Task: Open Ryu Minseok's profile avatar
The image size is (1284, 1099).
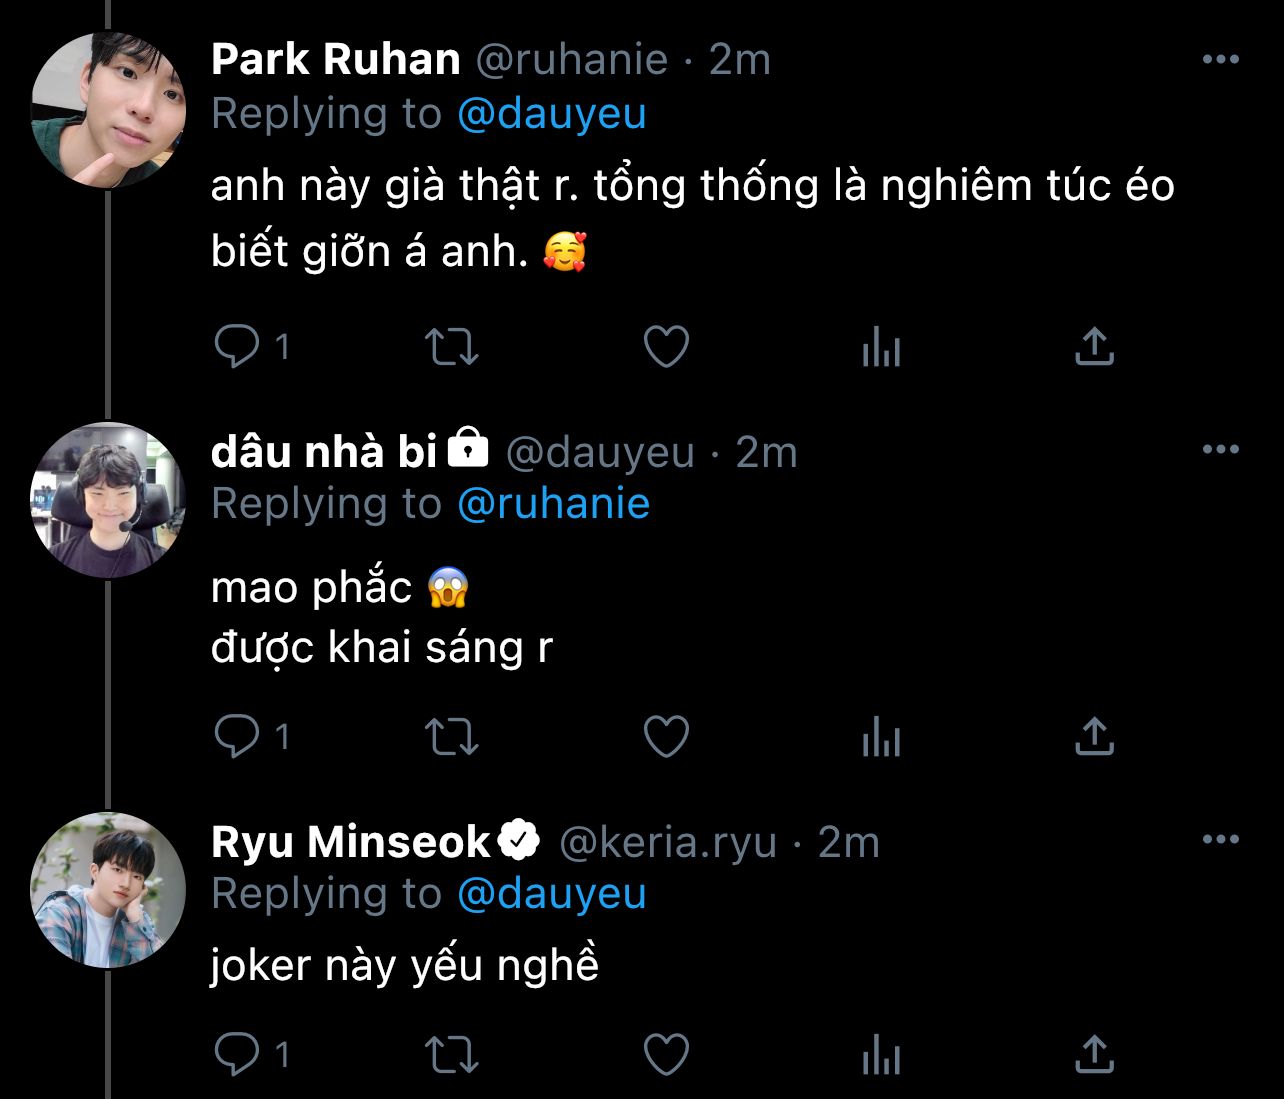Action: 108,890
